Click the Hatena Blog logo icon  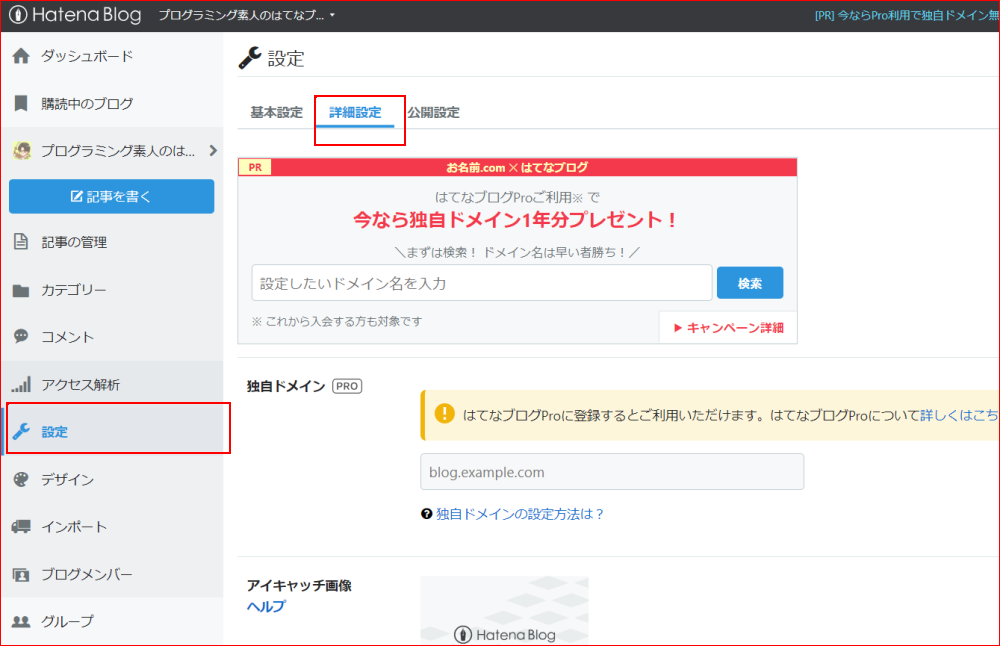[18, 15]
